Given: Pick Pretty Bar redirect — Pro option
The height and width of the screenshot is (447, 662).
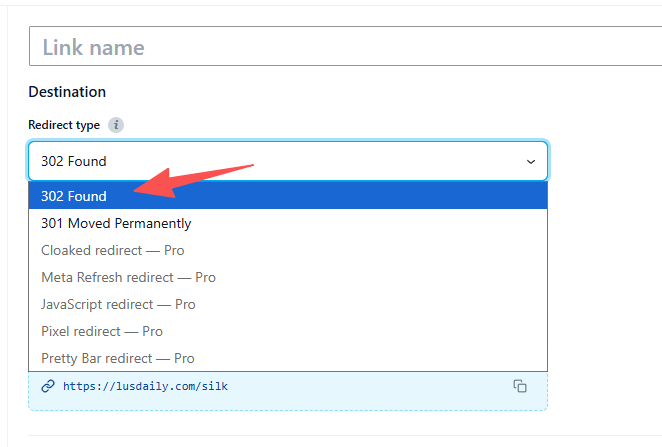Looking at the screenshot, I should (x=288, y=358).
